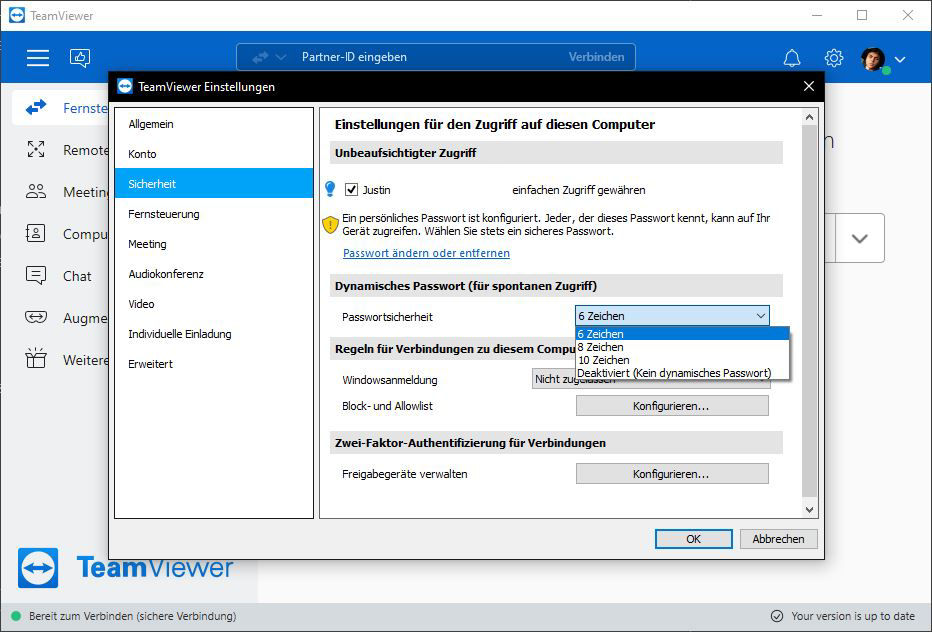
Task: Click Passwort ändern oder entfernen link
Action: [426, 253]
